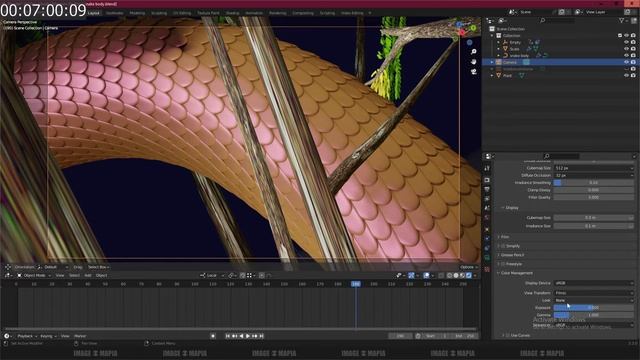Click the viewport zoom magnifier icon

pyautogui.click(x=473, y=52)
